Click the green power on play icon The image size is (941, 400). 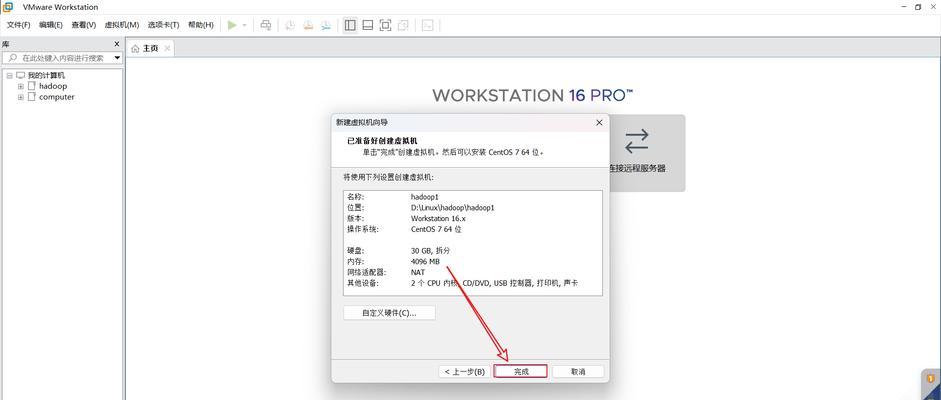[x=232, y=25]
